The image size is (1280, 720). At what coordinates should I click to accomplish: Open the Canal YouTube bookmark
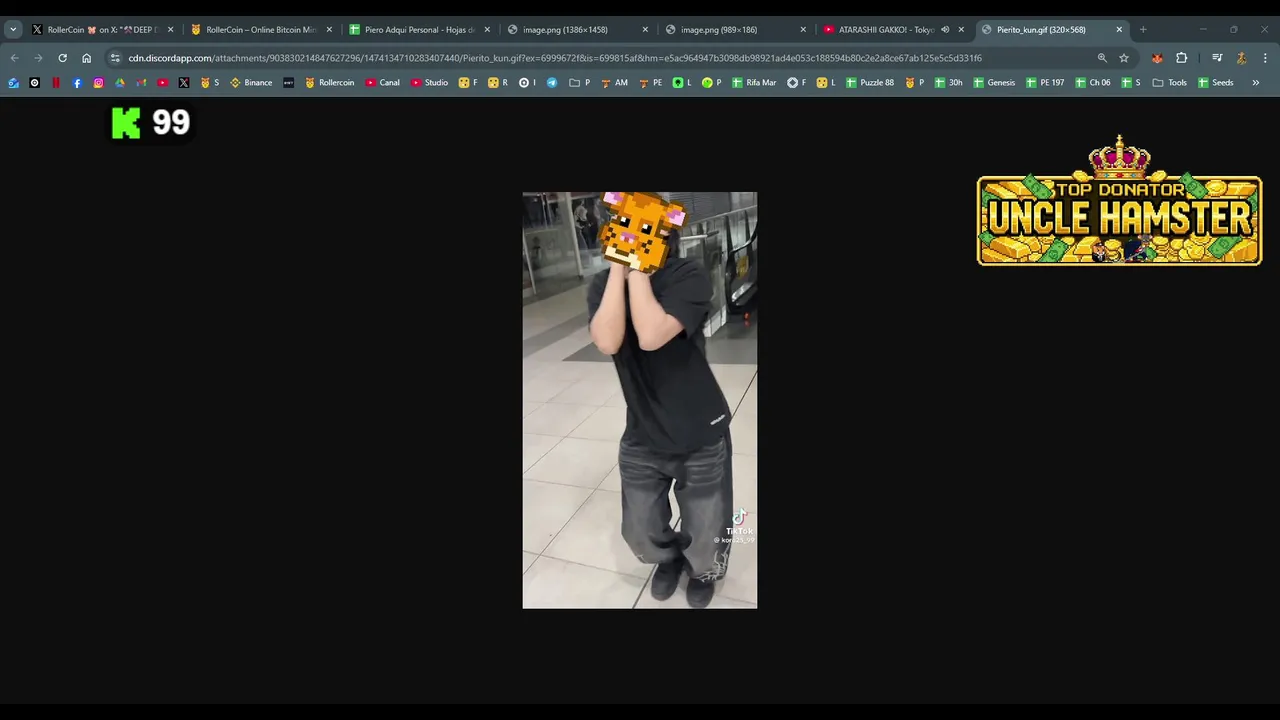[x=382, y=83]
